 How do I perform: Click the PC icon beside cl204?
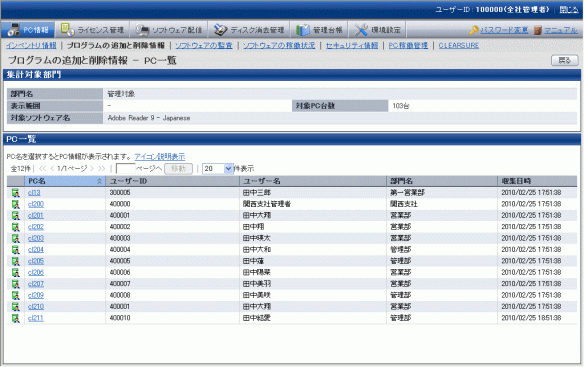click(15, 250)
